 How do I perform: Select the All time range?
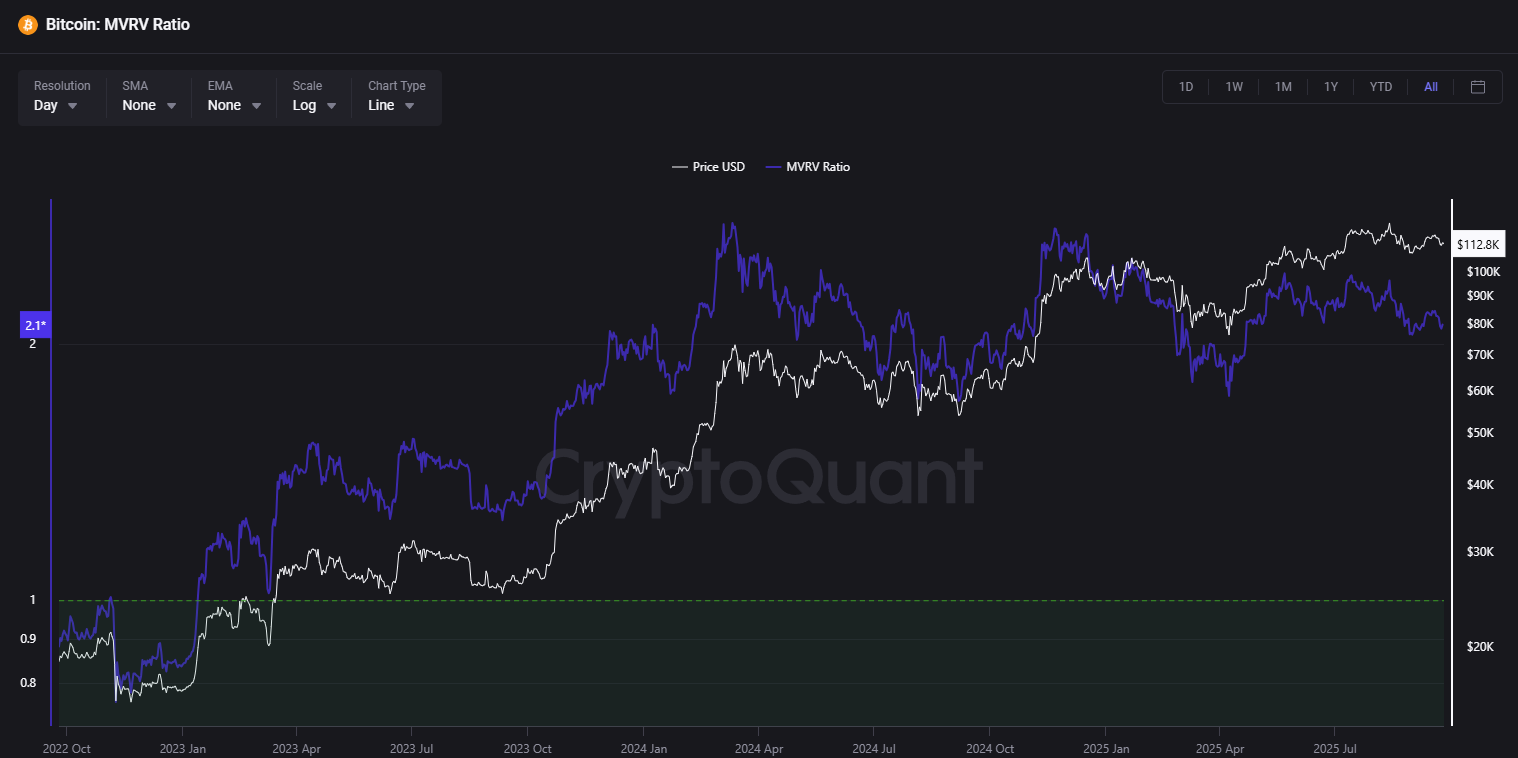tap(1431, 87)
